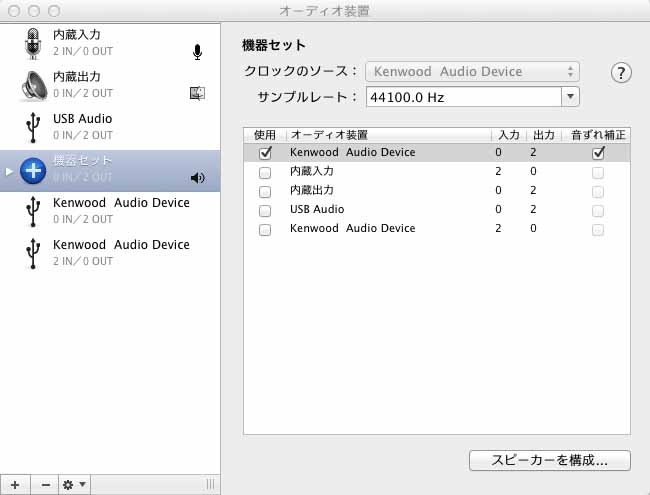
Task: Click the スピーカーを構成 button
Action: point(550,460)
